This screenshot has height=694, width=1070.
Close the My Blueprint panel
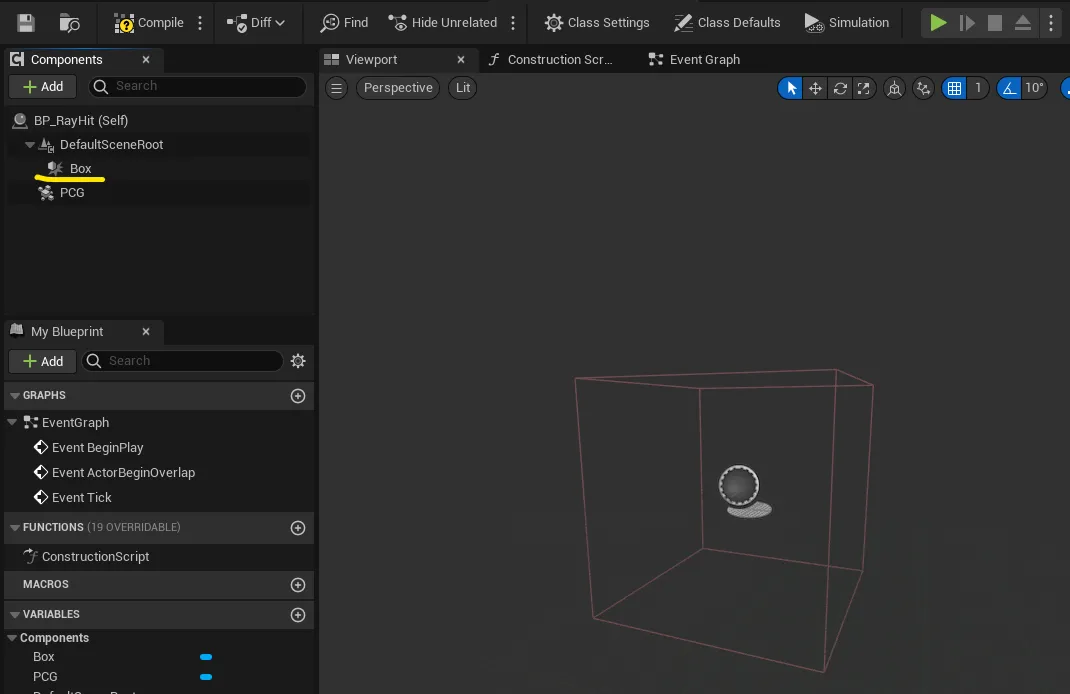click(x=145, y=332)
